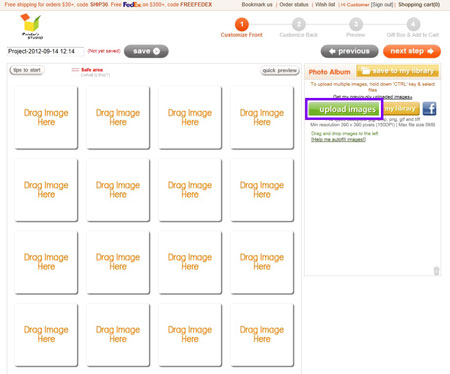Click the previous button
This screenshot has width=450, height=374.
point(349,51)
